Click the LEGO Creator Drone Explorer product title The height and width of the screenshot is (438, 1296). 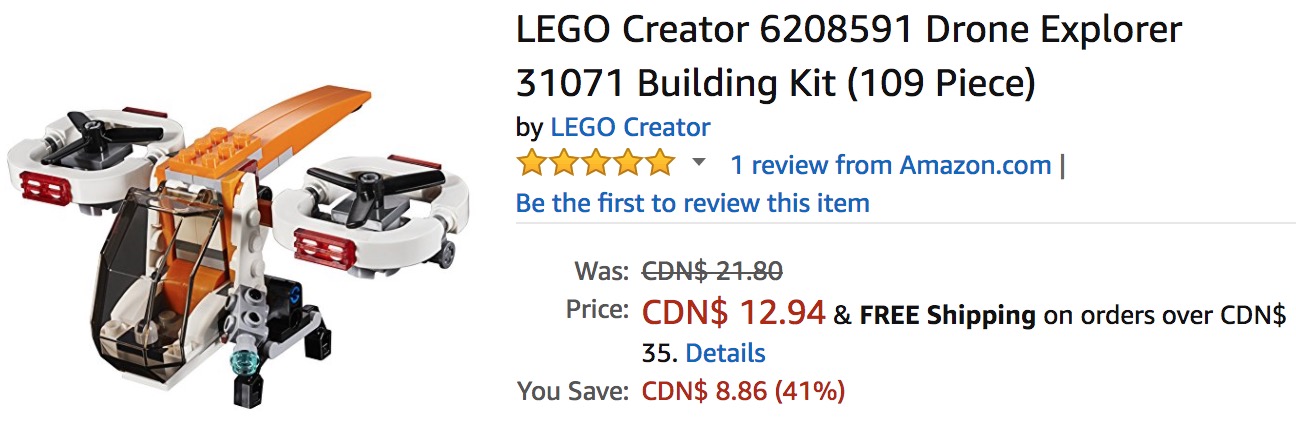click(x=848, y=57)
